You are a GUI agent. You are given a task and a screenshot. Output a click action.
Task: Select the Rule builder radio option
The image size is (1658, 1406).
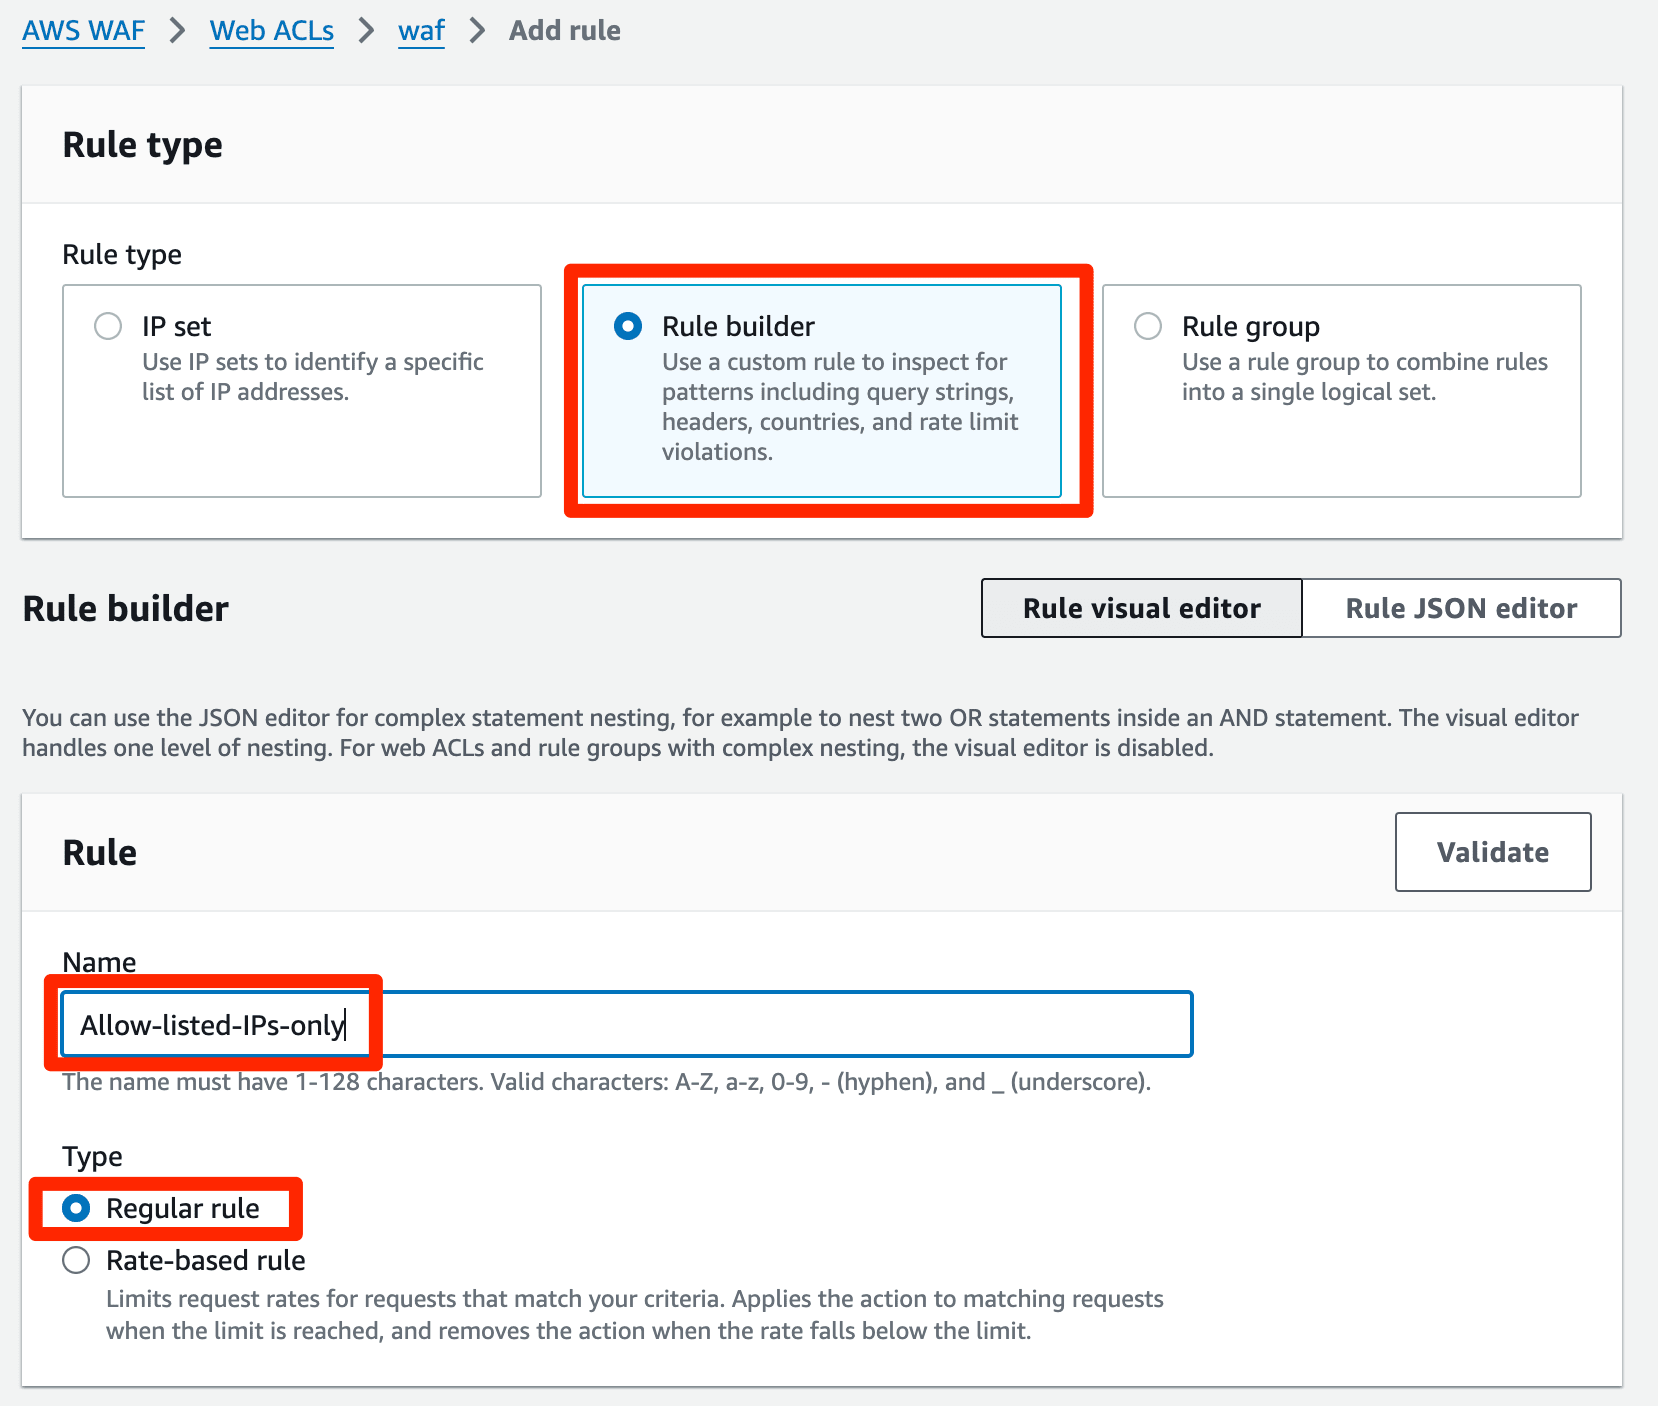[x=628, y=326]
